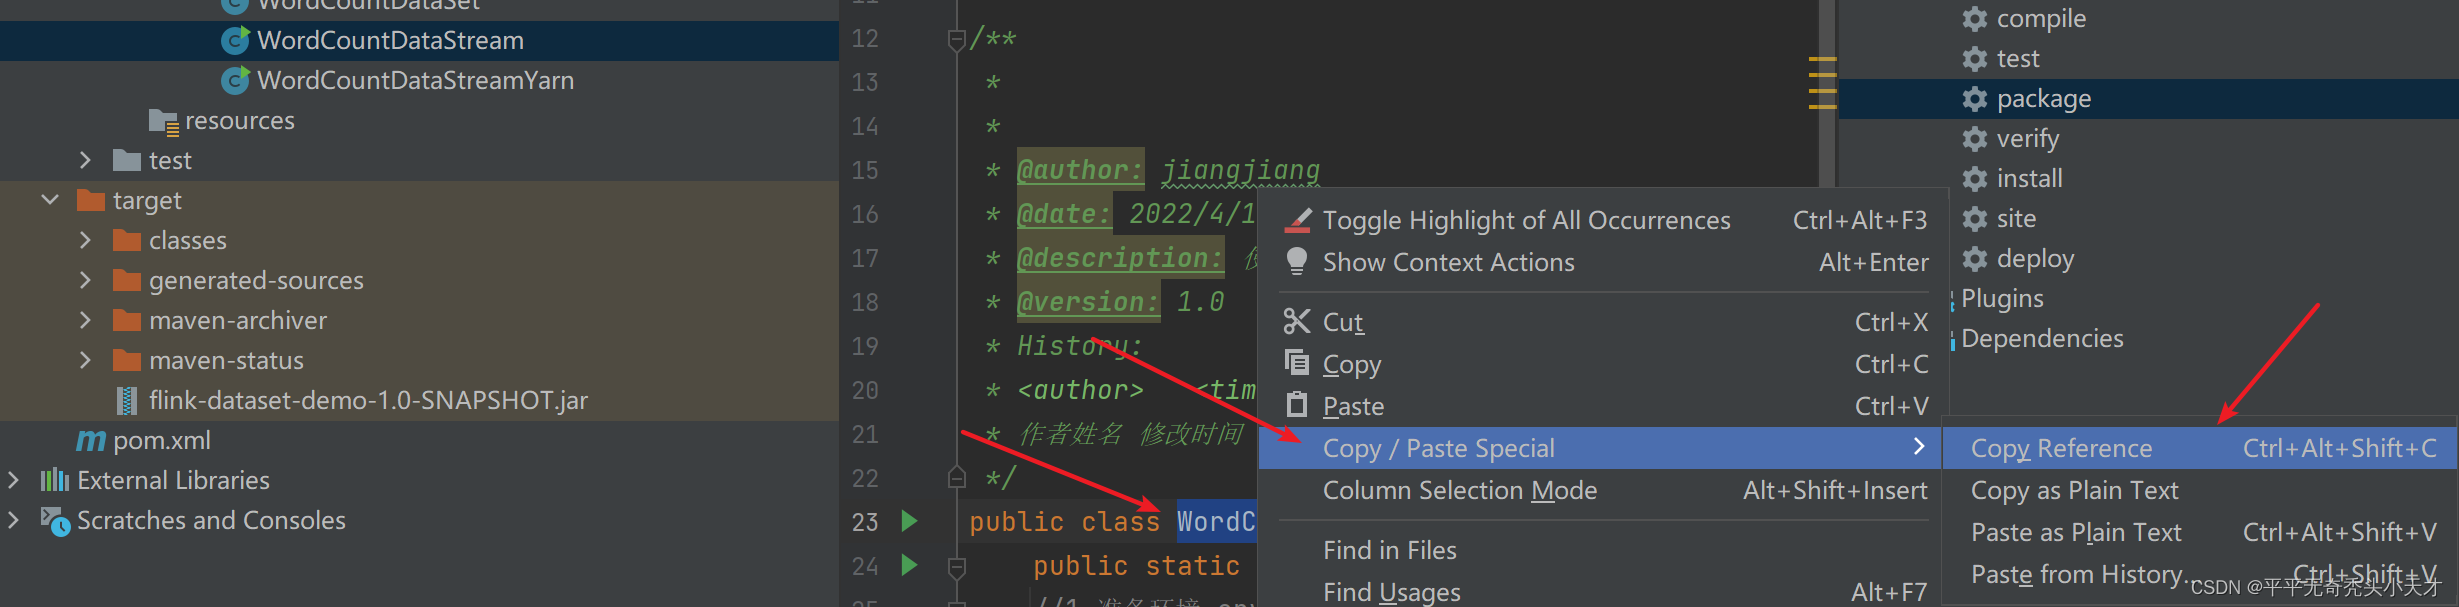Choose Paste as Plain Text

[x=2199, y=532]
